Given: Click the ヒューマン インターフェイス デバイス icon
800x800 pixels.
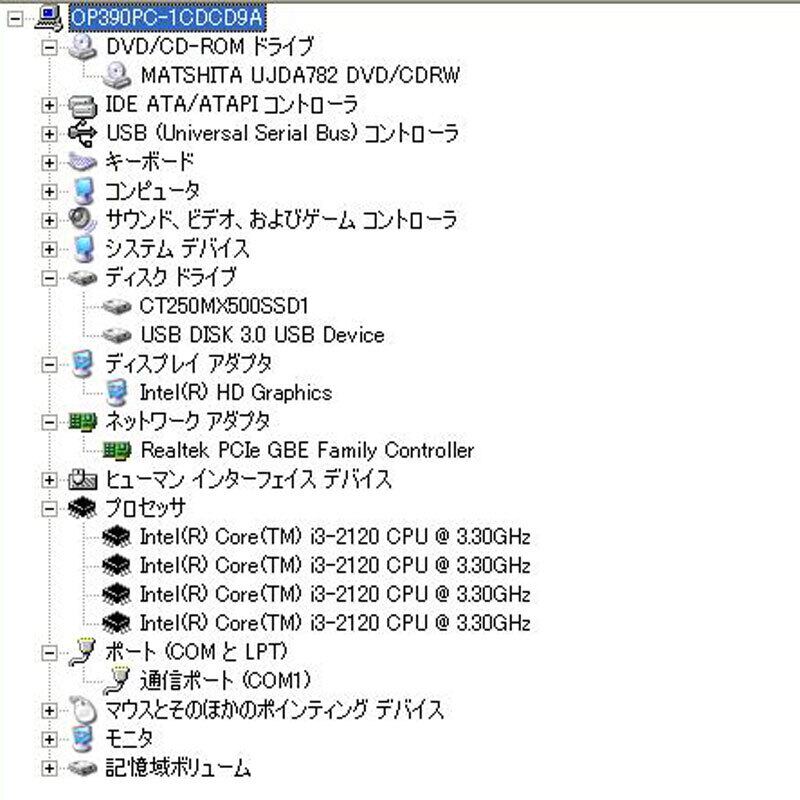Looking at the screenshot, I should (82, 480).
